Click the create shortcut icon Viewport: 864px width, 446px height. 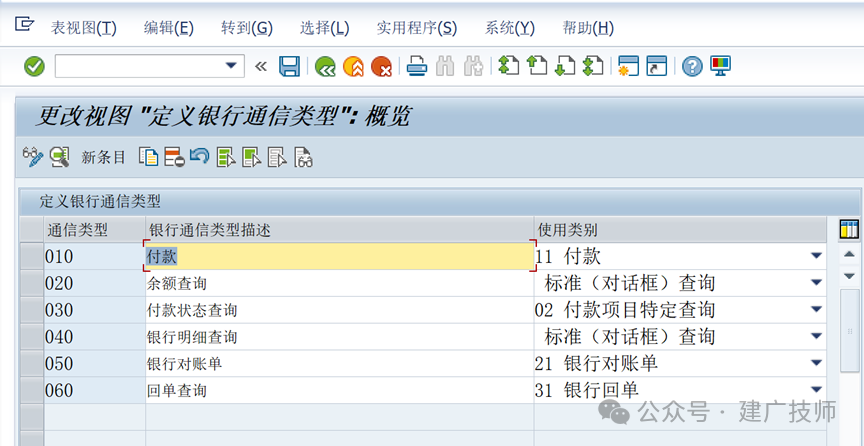(x=657, y=66)
